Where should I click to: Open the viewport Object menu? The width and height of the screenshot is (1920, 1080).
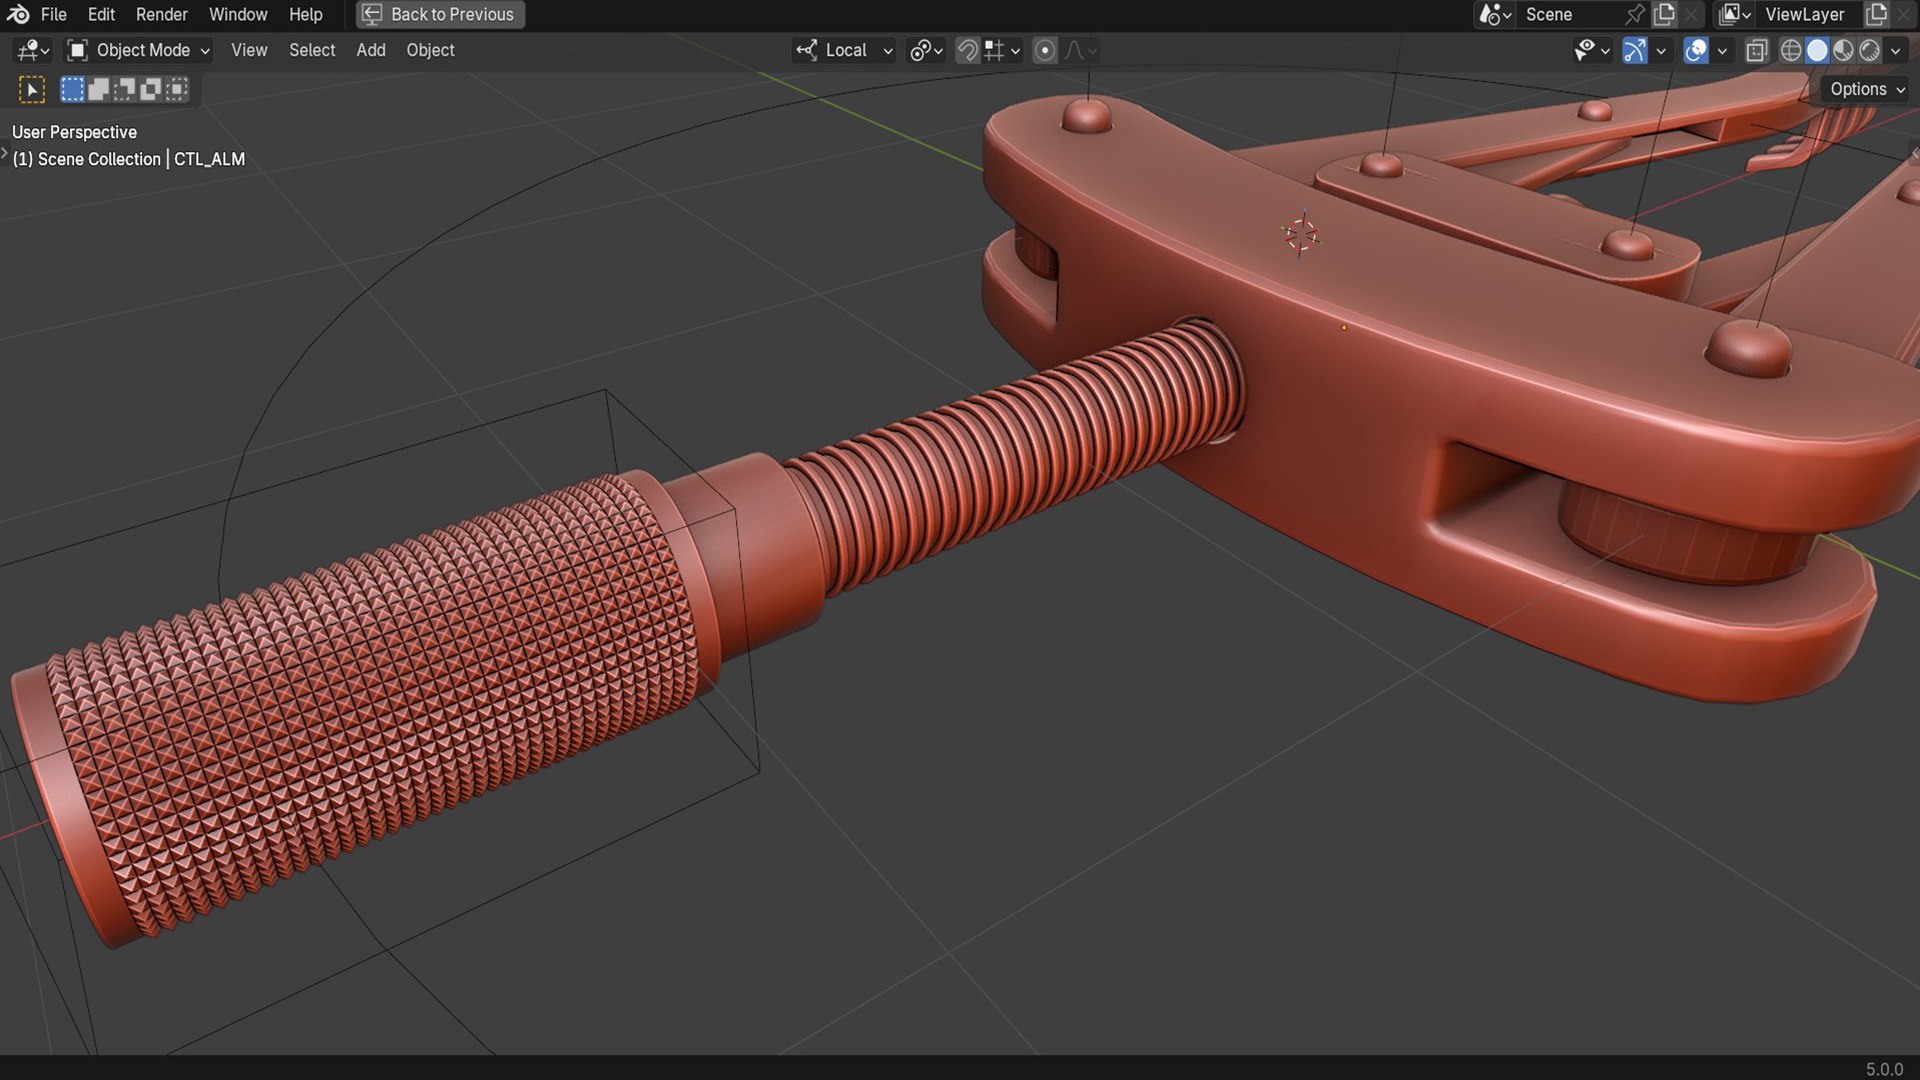(x=430, y=50)
